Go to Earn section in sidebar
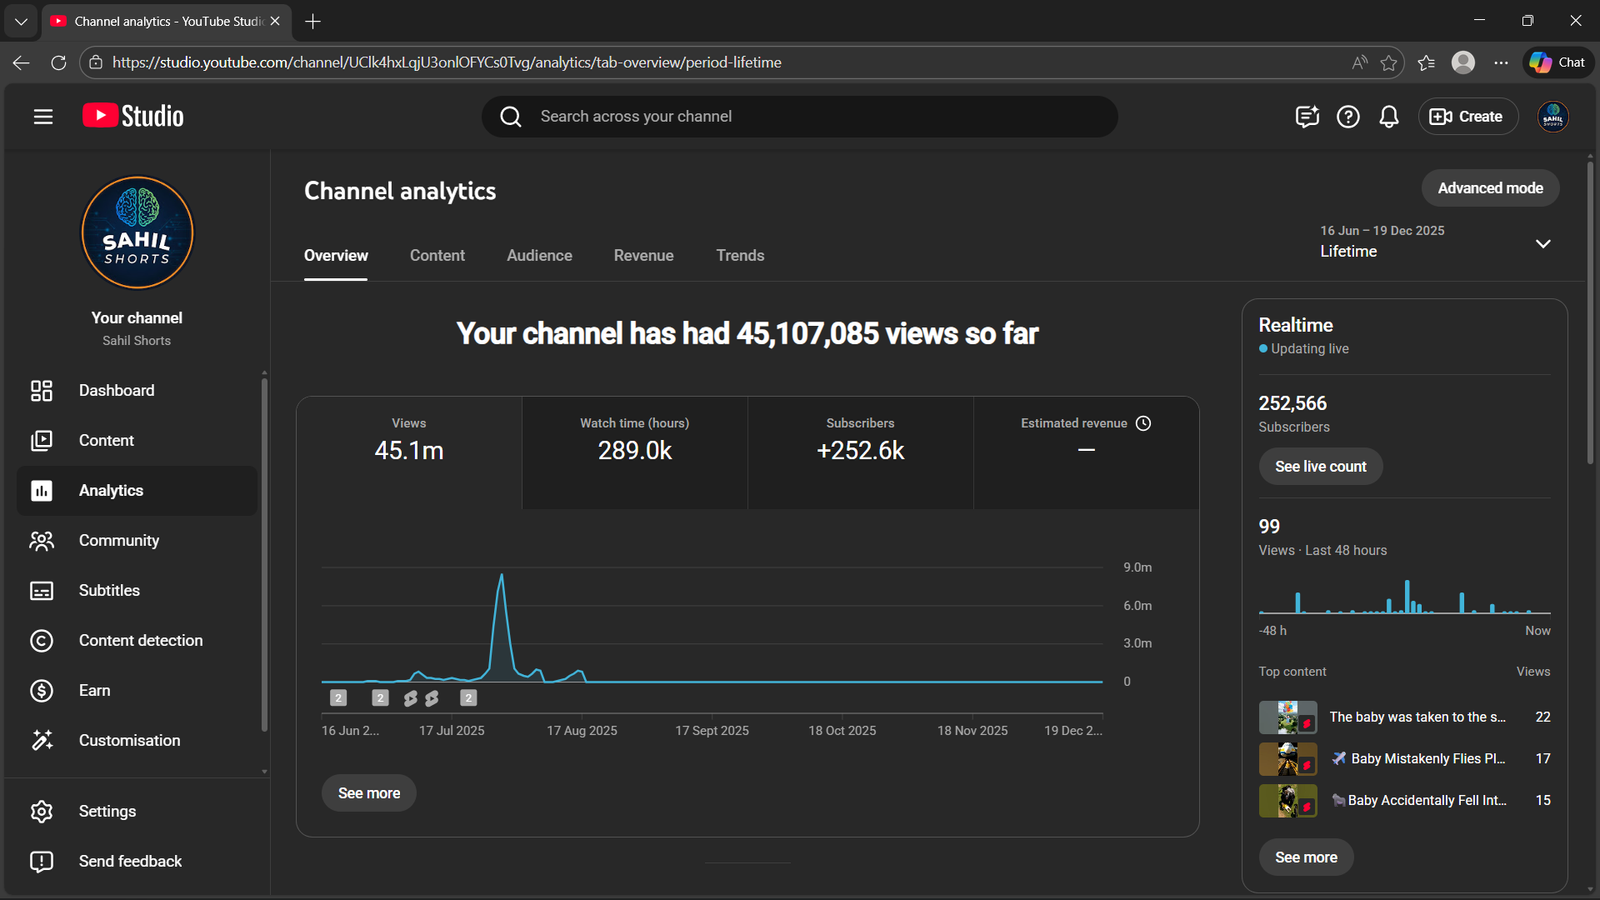 [x=94, y=691]
